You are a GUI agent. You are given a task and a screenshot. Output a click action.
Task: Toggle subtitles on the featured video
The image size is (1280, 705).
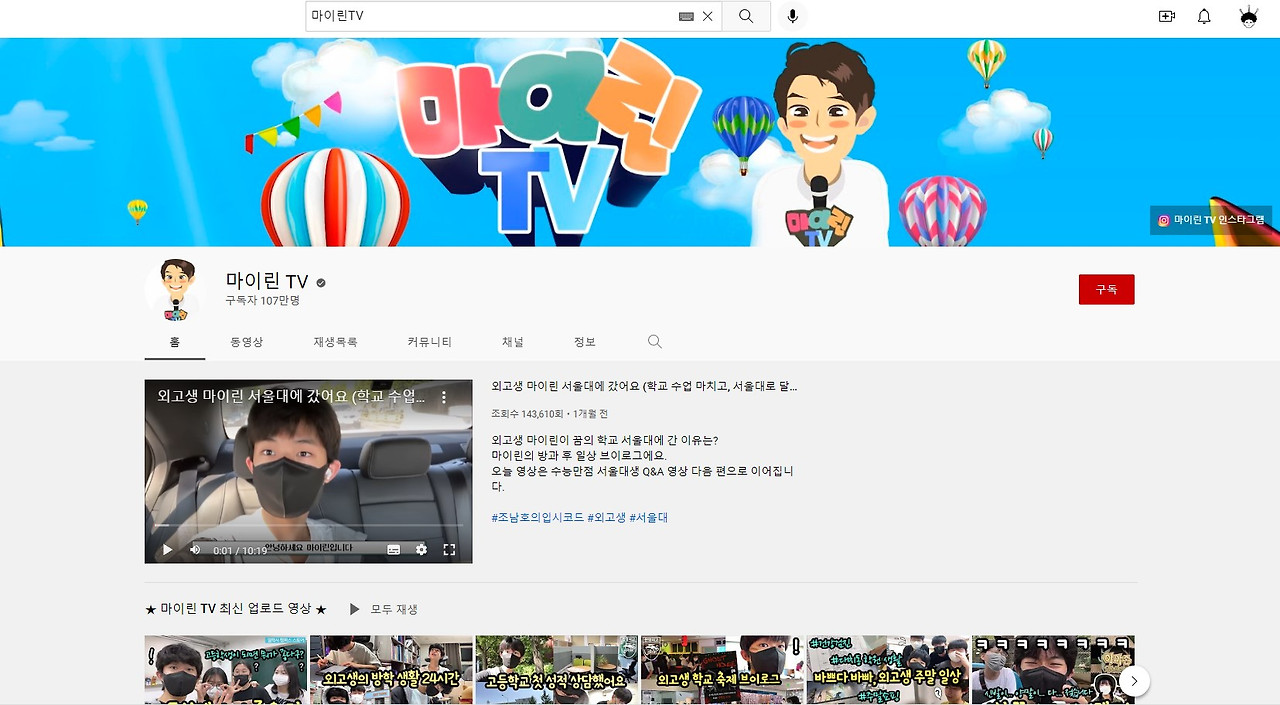click(x=393, y=550)
